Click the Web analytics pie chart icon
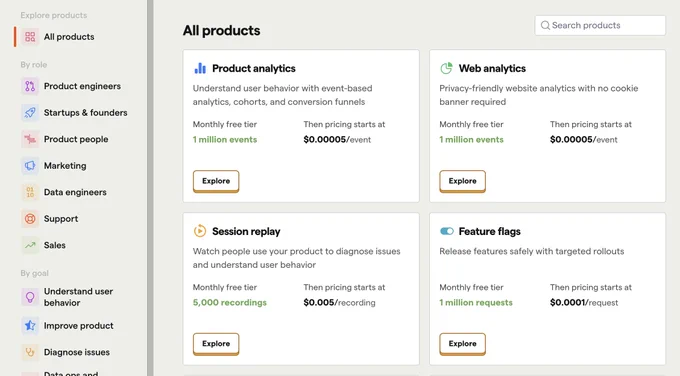 coord(446,68)
